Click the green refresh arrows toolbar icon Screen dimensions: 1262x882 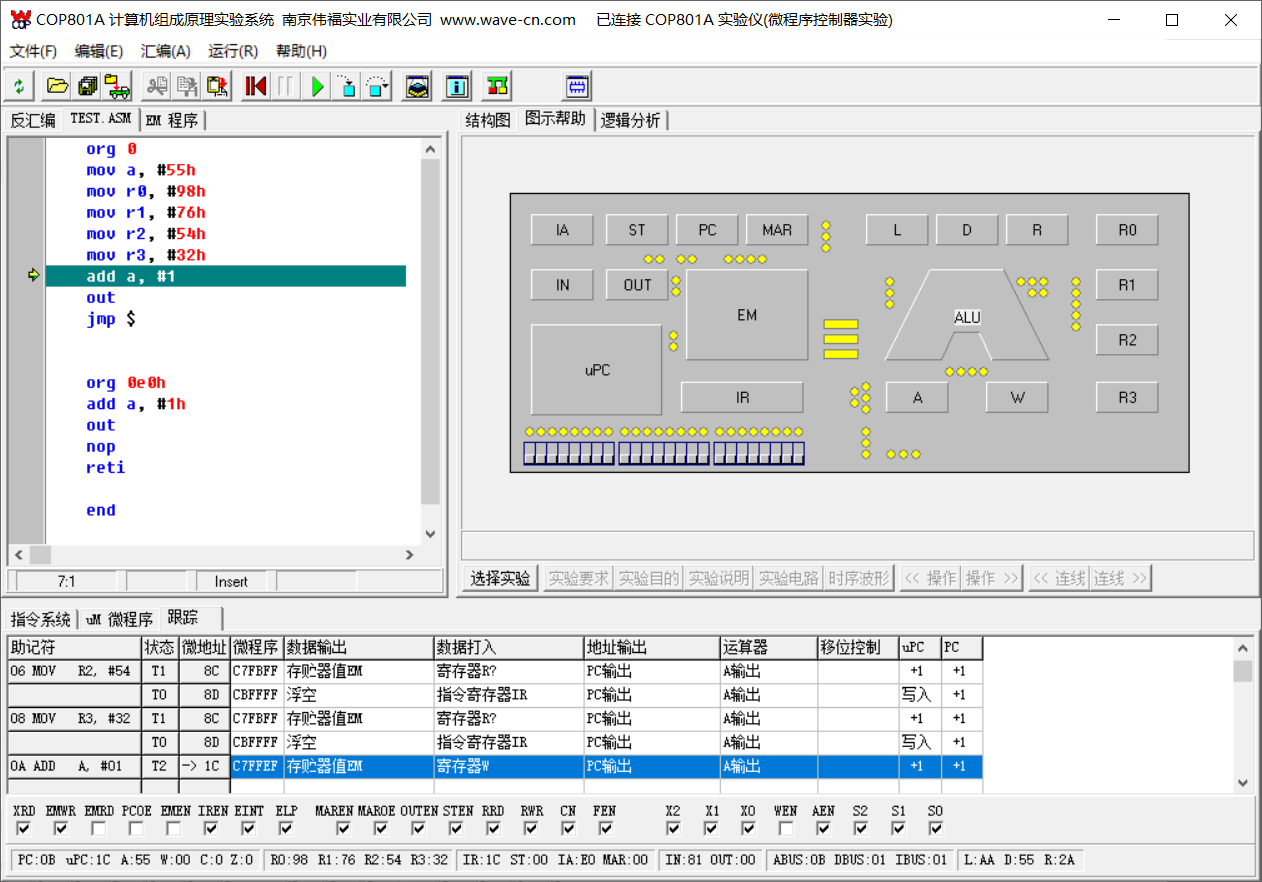(x=18, y=86)
